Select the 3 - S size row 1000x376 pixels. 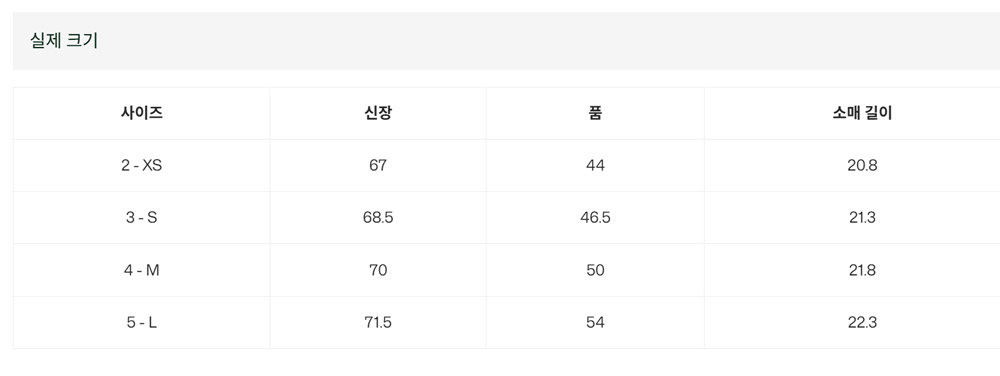tap(506, 218)
